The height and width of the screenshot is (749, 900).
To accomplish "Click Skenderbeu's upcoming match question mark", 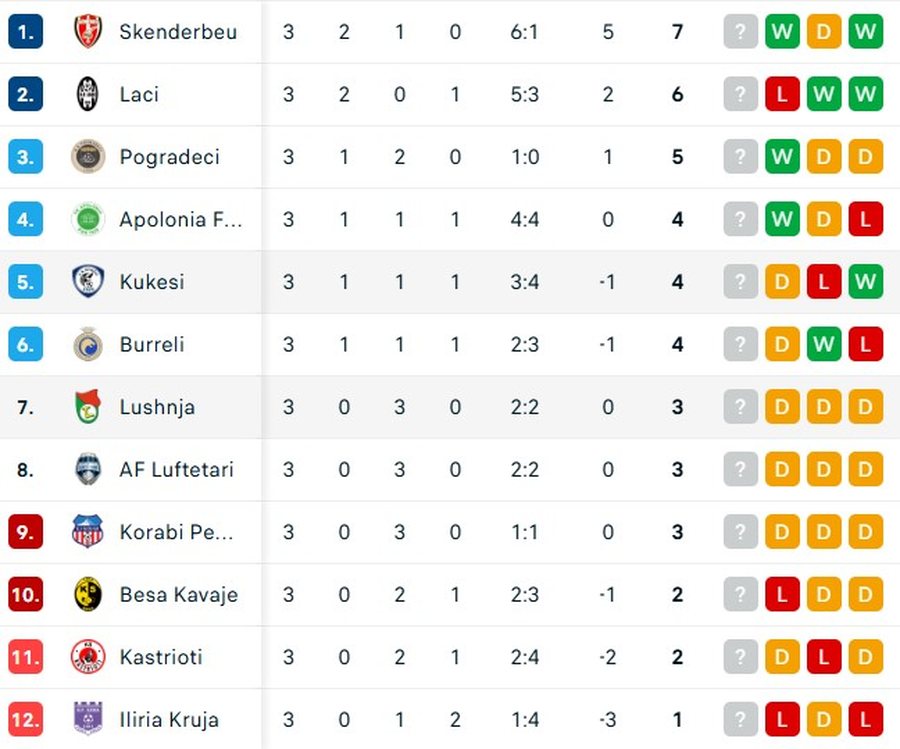I will click(x=740, y=32).
